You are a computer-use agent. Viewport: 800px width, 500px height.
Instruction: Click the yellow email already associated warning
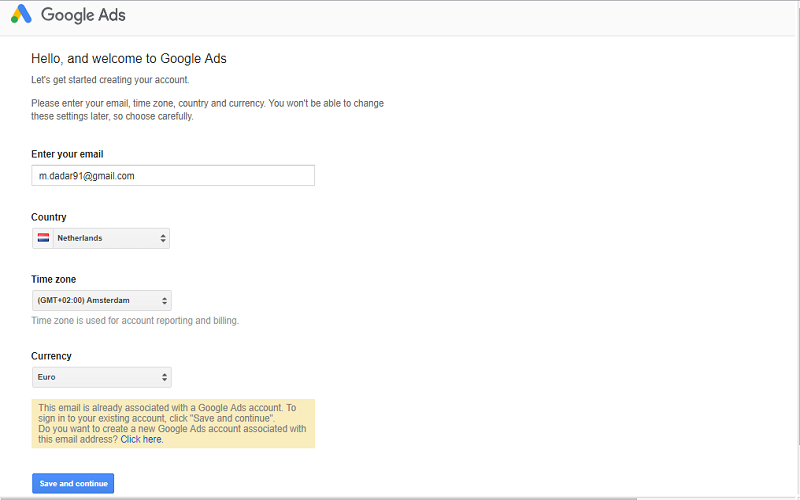coord(173,423)
